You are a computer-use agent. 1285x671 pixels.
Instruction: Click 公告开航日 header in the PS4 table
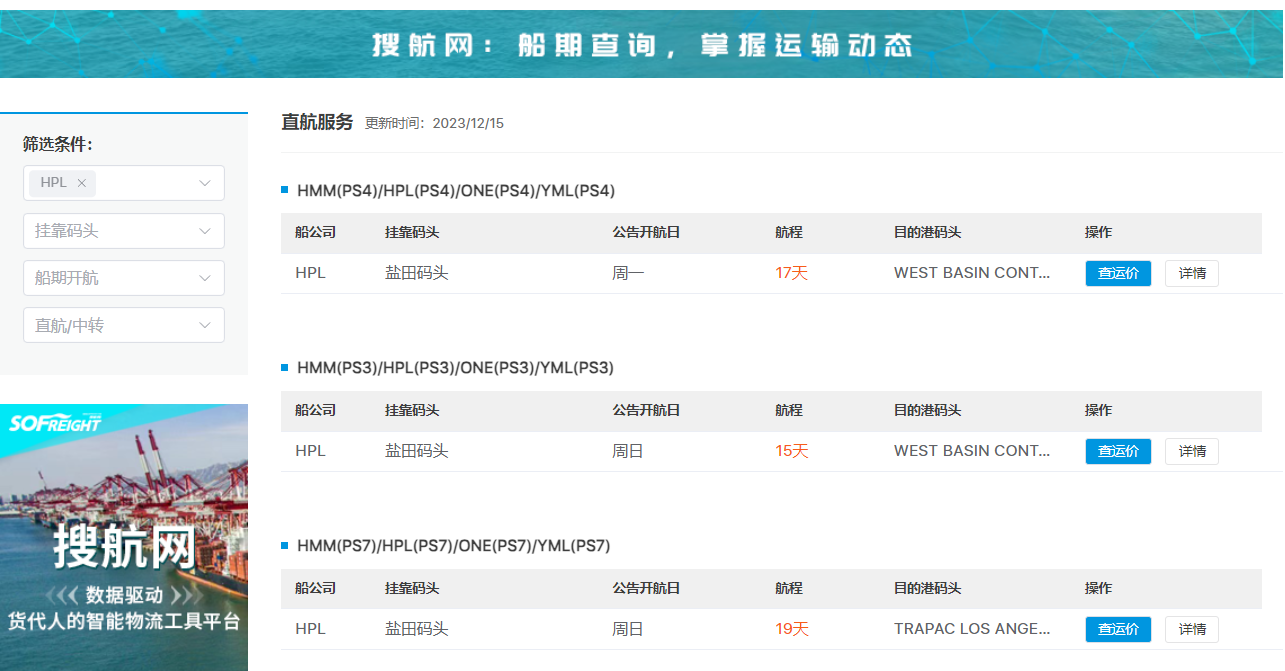[646, 232]
